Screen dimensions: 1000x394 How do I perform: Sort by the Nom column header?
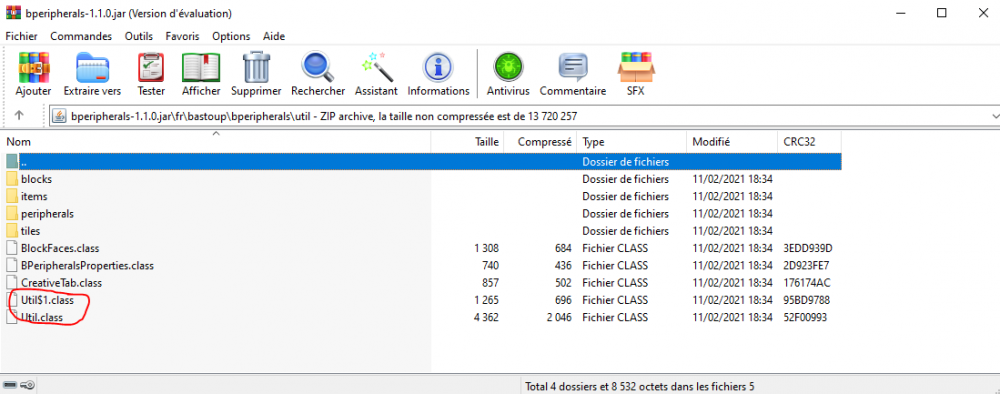click(x=216, y=142)
